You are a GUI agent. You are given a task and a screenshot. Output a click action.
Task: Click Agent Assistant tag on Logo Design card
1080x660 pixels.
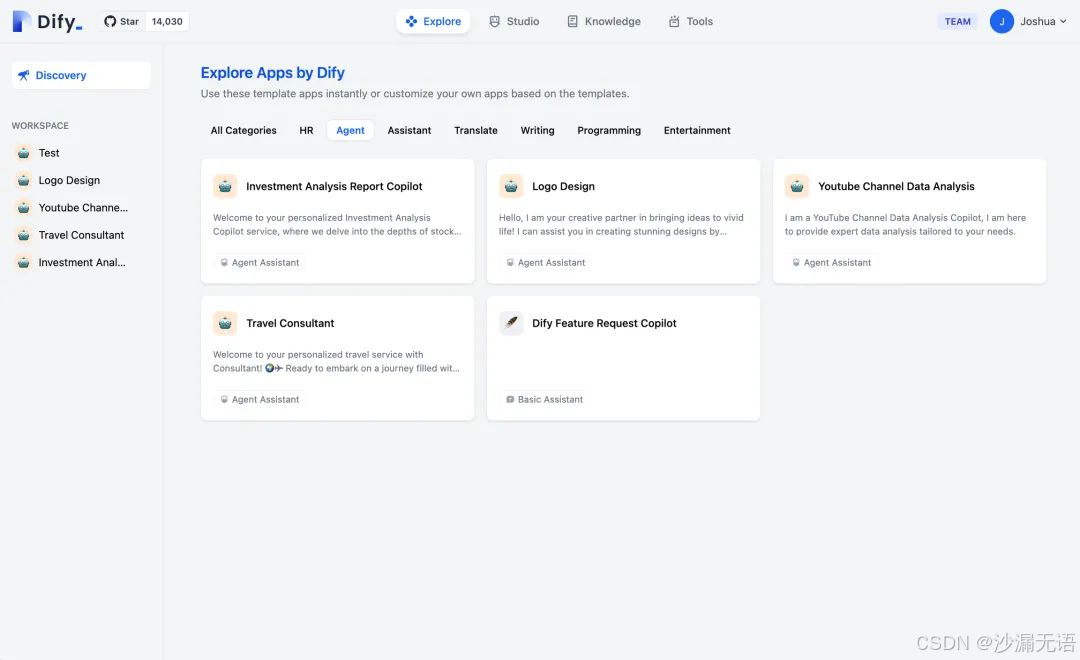tap(546, 262)
